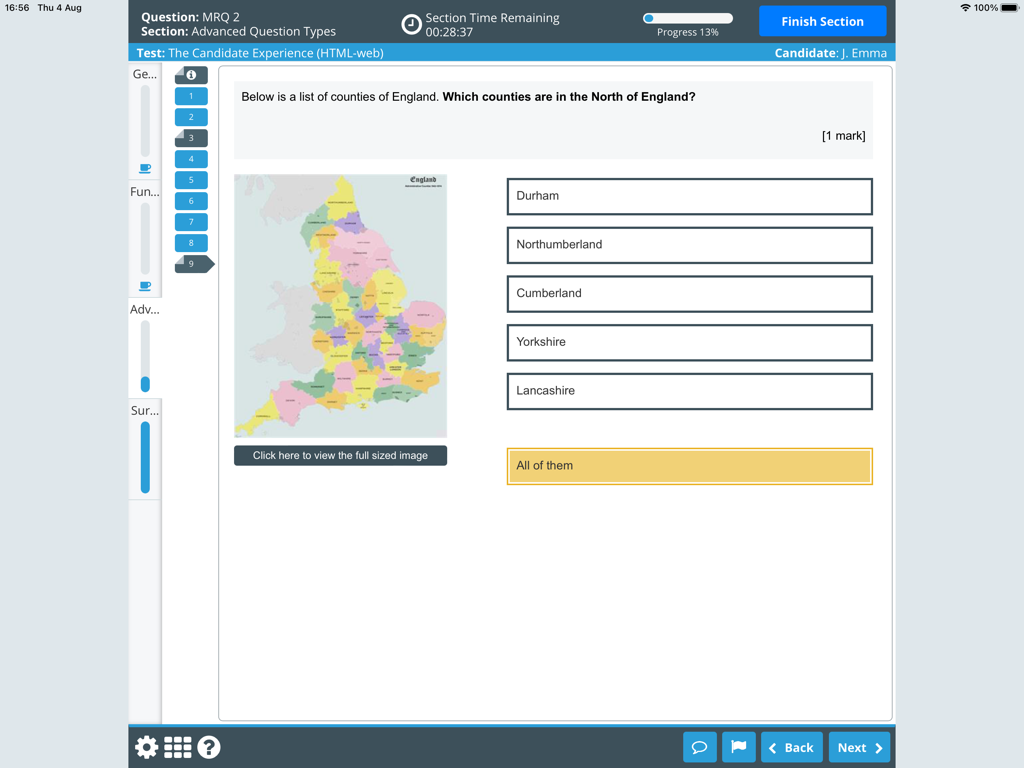Toggle the Yorkshire answer option
The height and width of the screenshot is (768, 1024).
click(x=689, y=342)
